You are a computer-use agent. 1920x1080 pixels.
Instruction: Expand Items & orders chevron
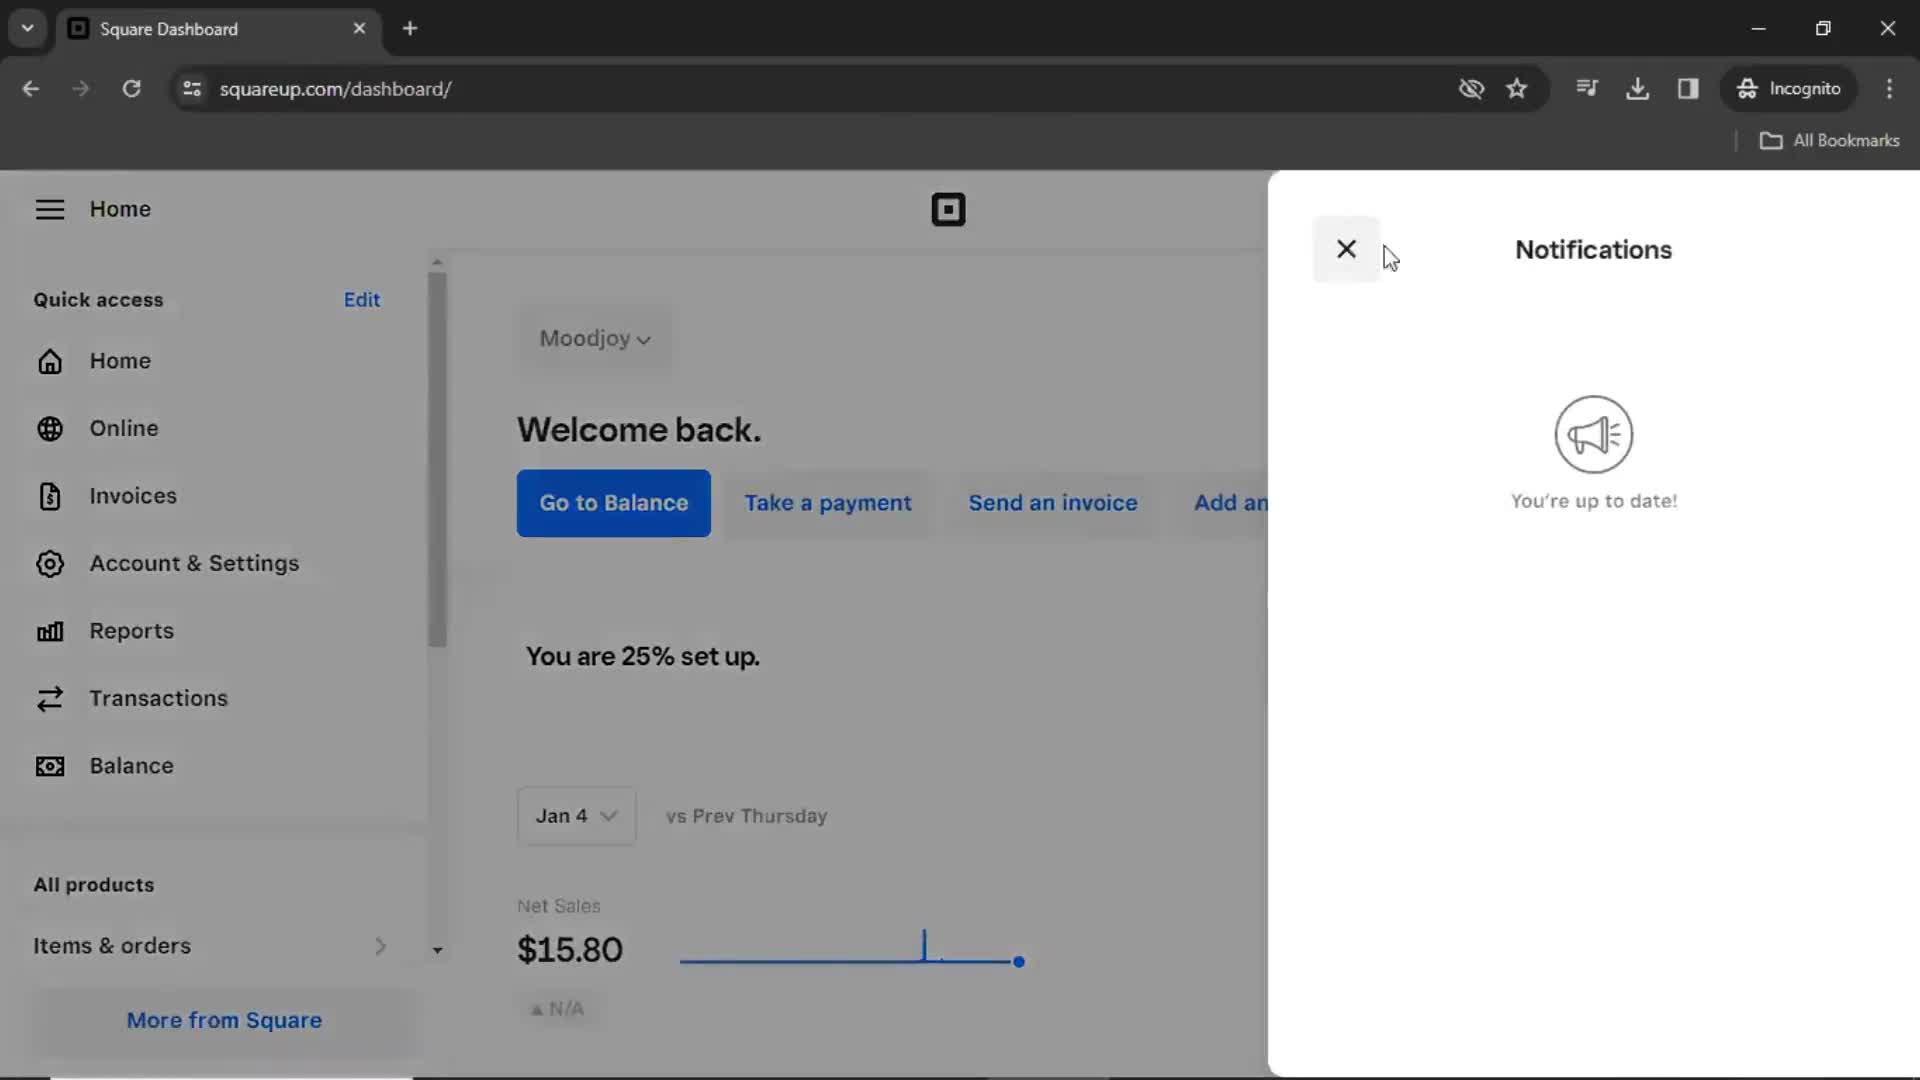click(380, 946)
